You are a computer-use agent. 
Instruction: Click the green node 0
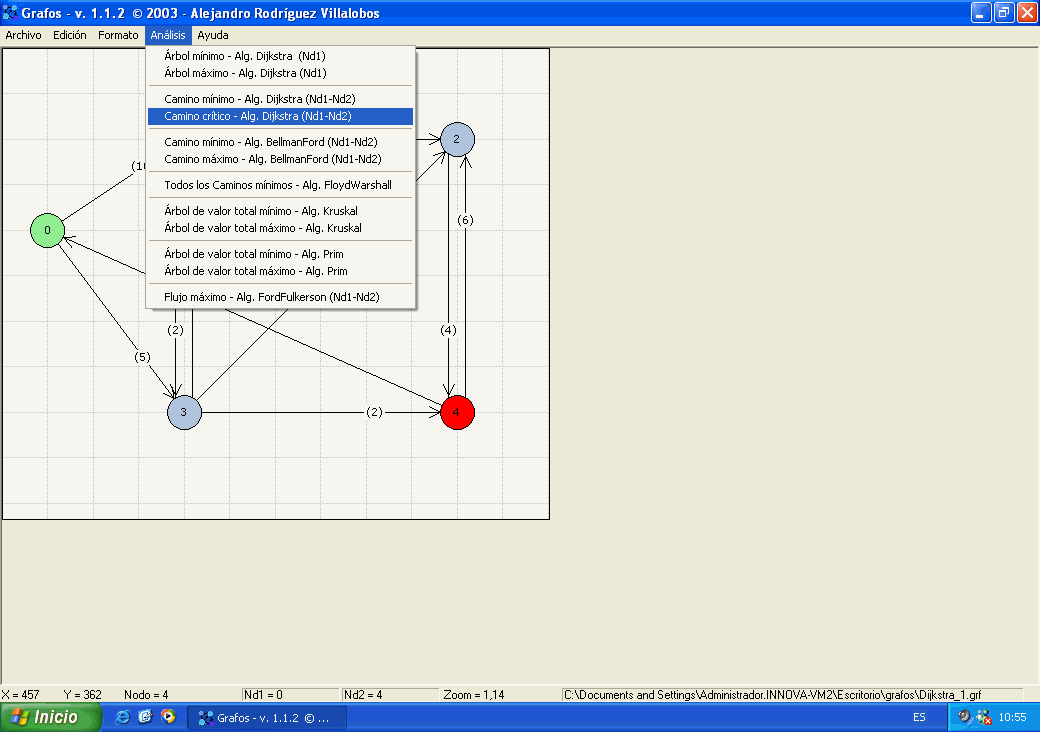[x=47, y=231]
